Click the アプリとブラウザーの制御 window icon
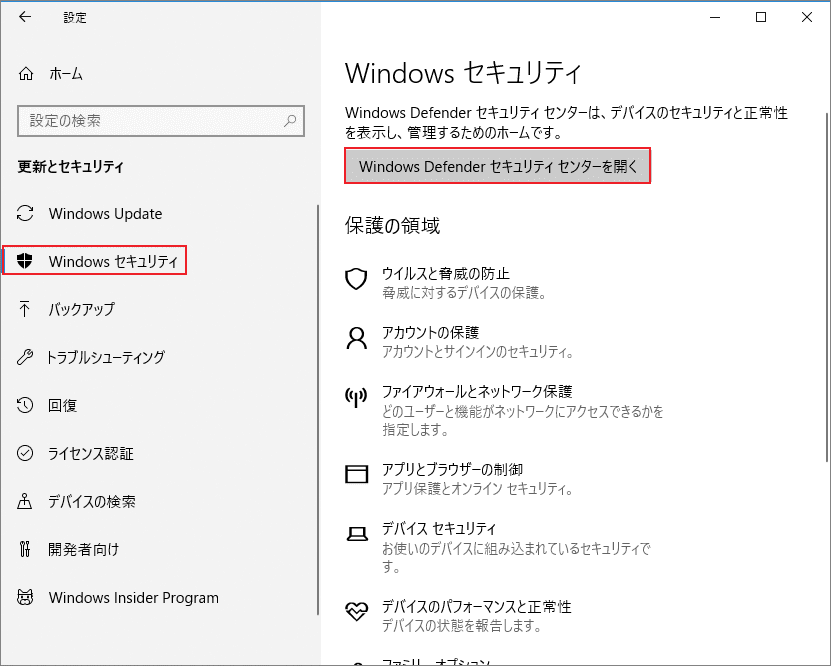 [356, 475]
